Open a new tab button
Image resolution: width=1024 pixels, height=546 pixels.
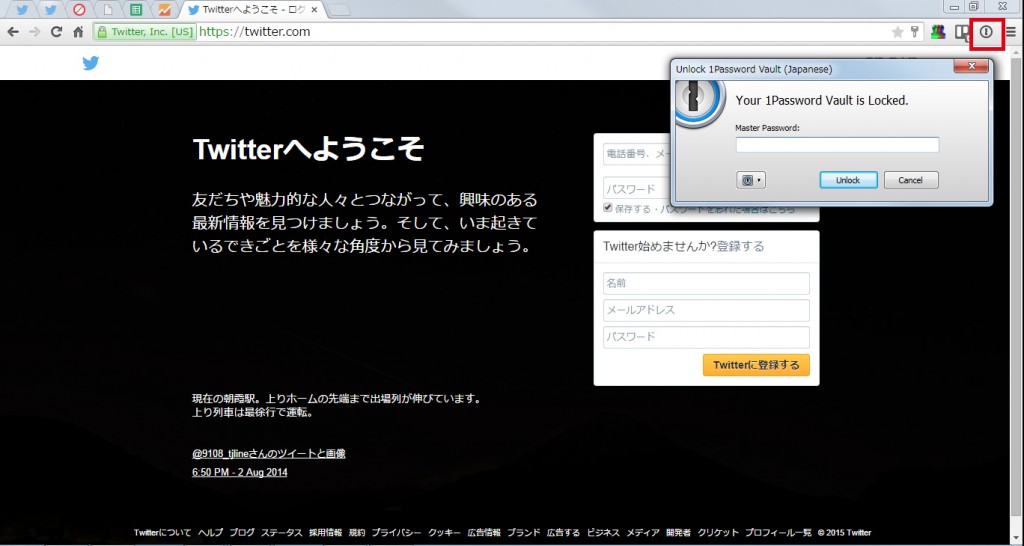pyautogui.click(x=338, y=10)
